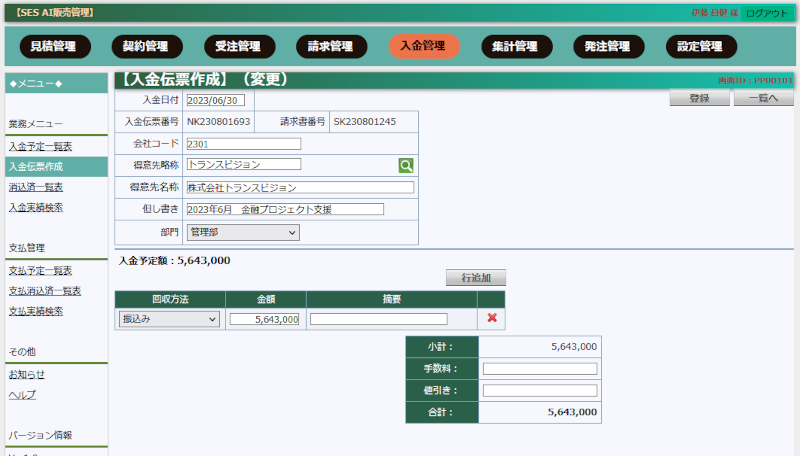Click the 小計 value 5,643,000
800x456 pixels.
pyautogui.click(x=574, y=347)
